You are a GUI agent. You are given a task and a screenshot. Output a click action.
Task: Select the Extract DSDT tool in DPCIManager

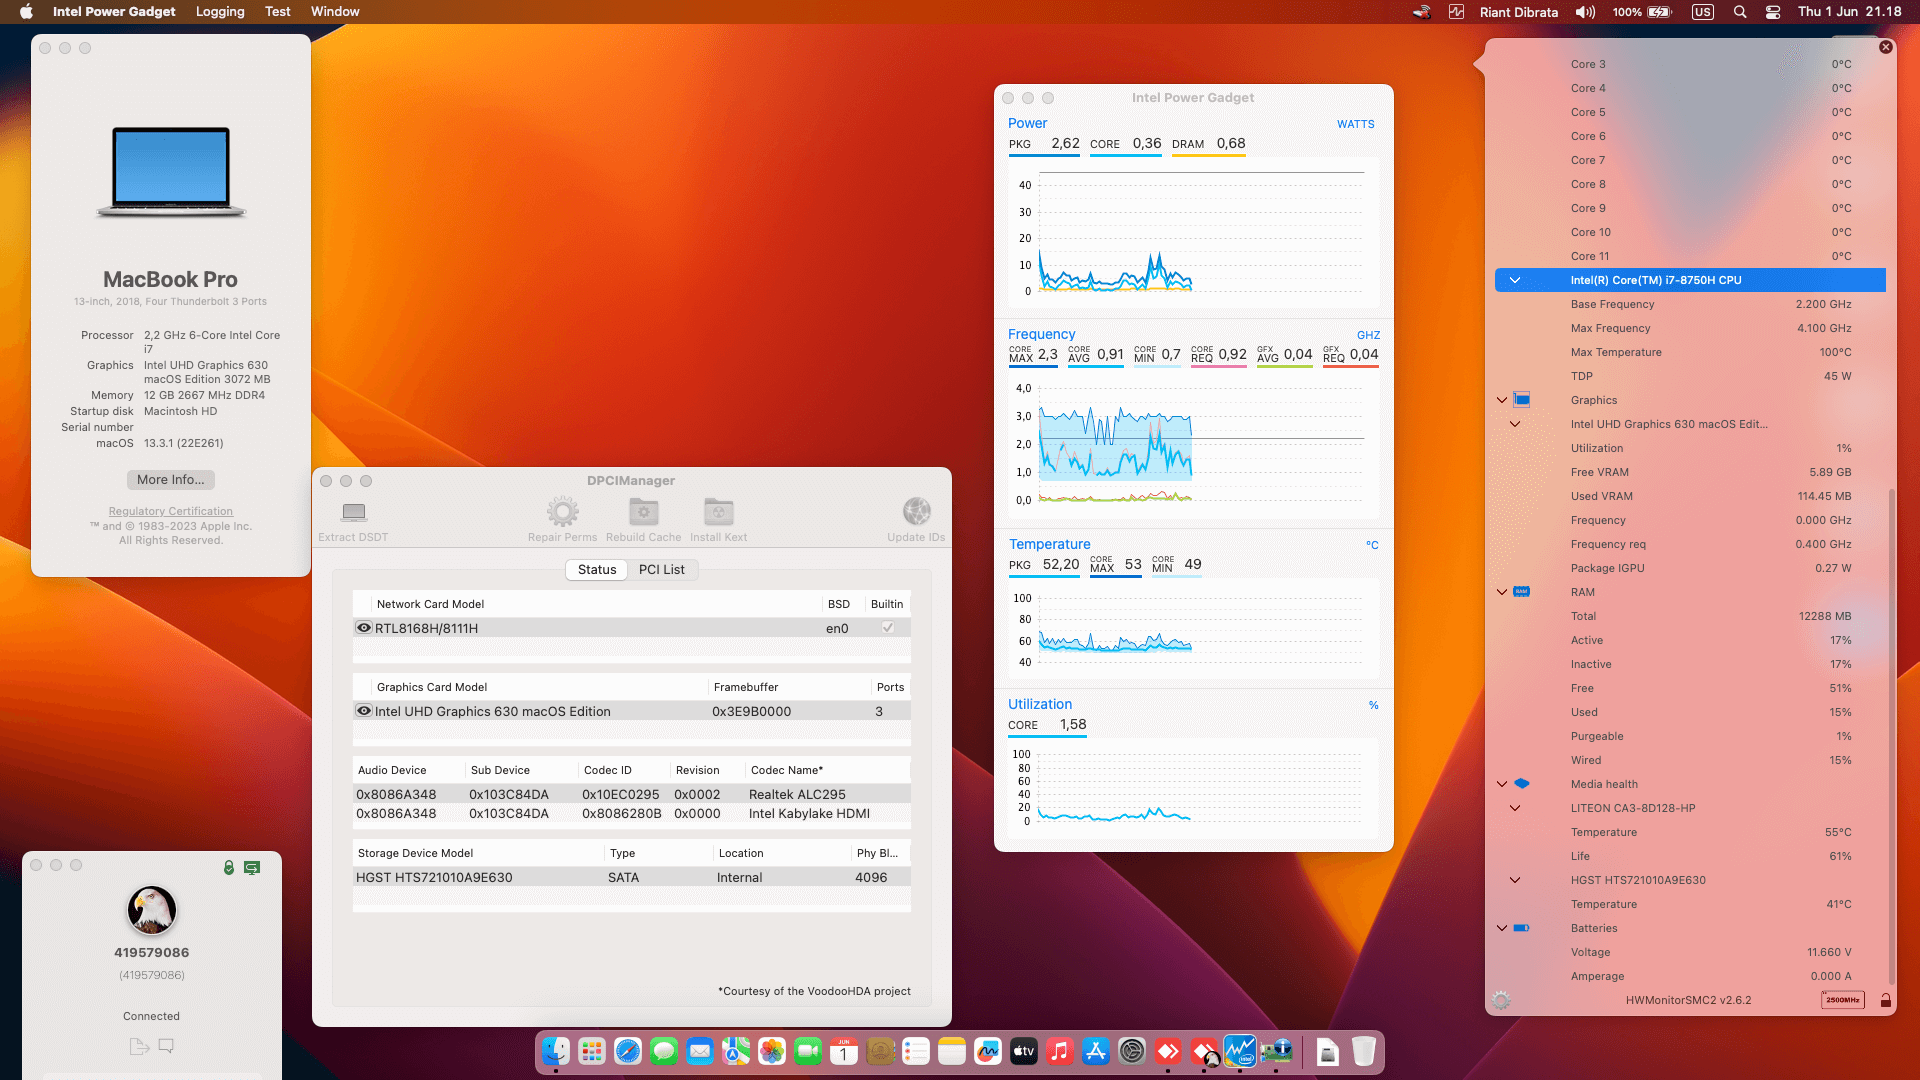point(352,514)
